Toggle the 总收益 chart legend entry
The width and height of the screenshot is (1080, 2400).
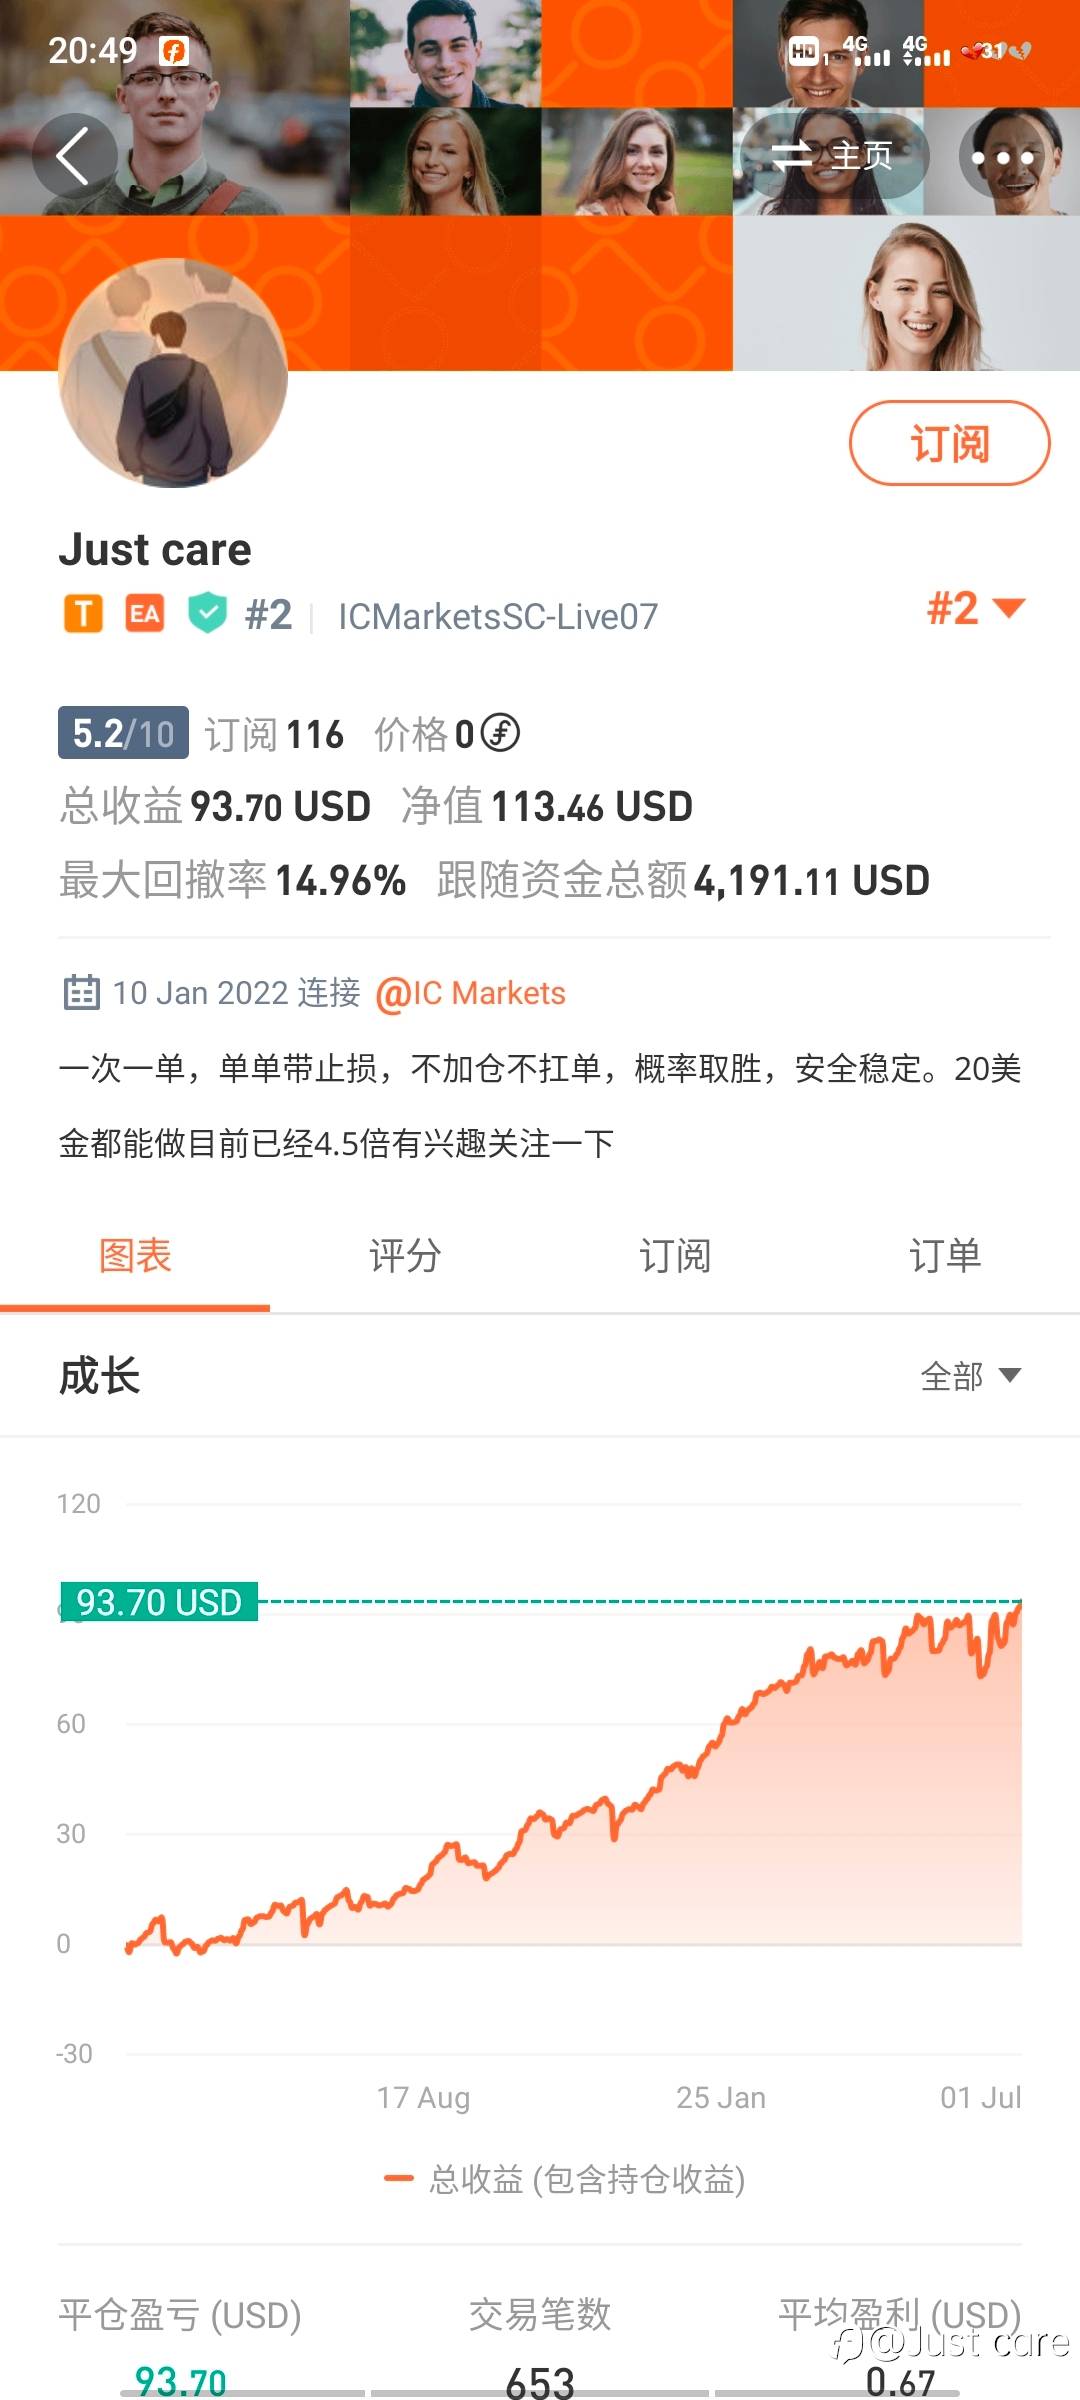pyautogui.click(x=566, y=2179)
